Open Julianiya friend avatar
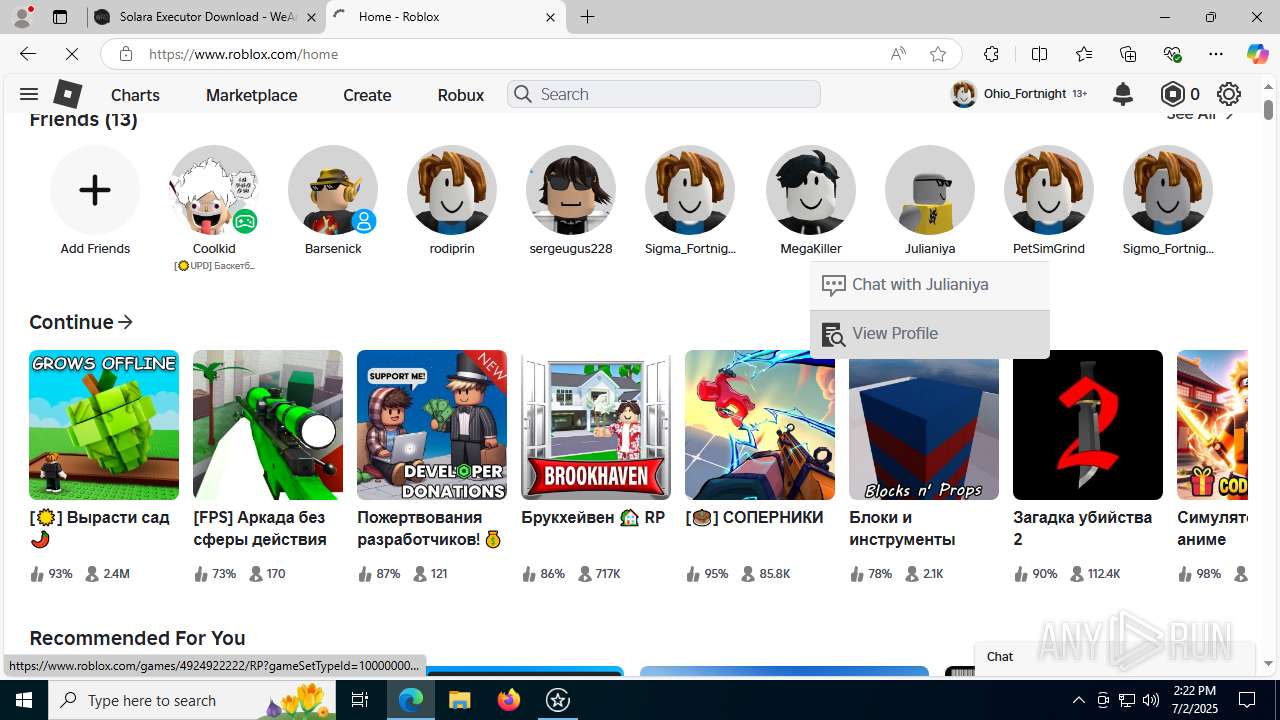 coord(930,190)
